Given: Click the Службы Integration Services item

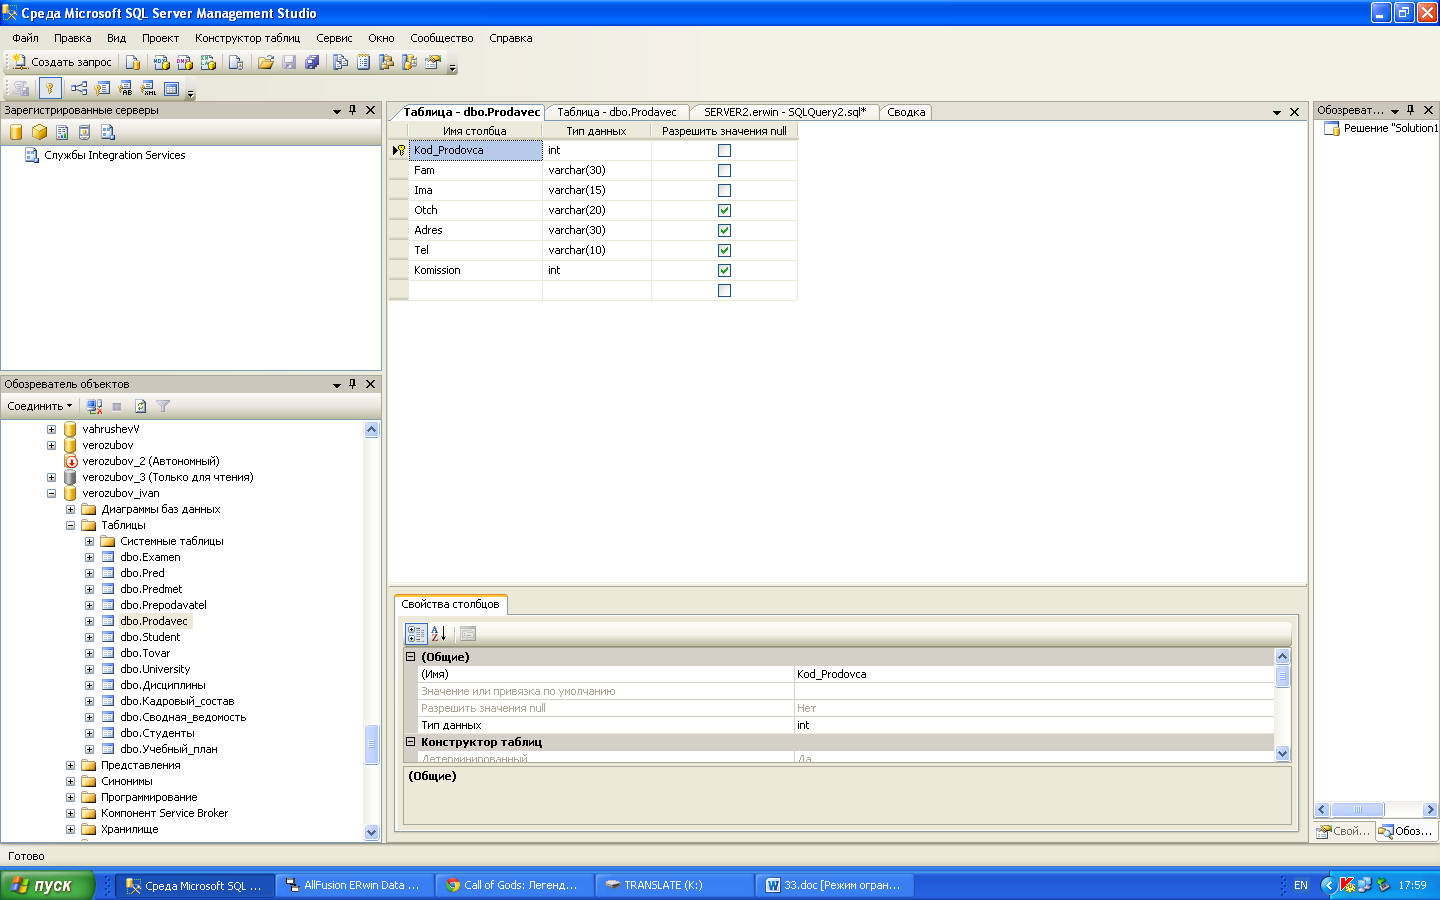Looking at the screenshot, I should [x=114, y=155].
